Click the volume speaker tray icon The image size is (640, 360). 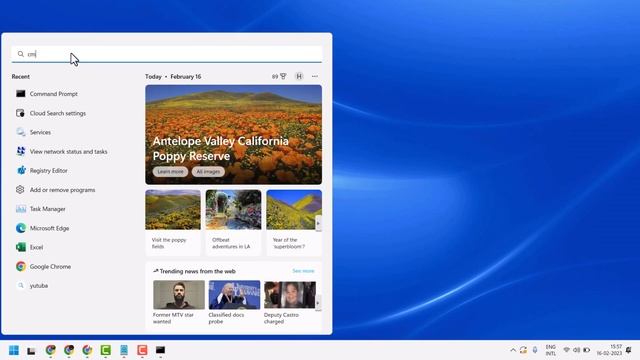(576, 350)
